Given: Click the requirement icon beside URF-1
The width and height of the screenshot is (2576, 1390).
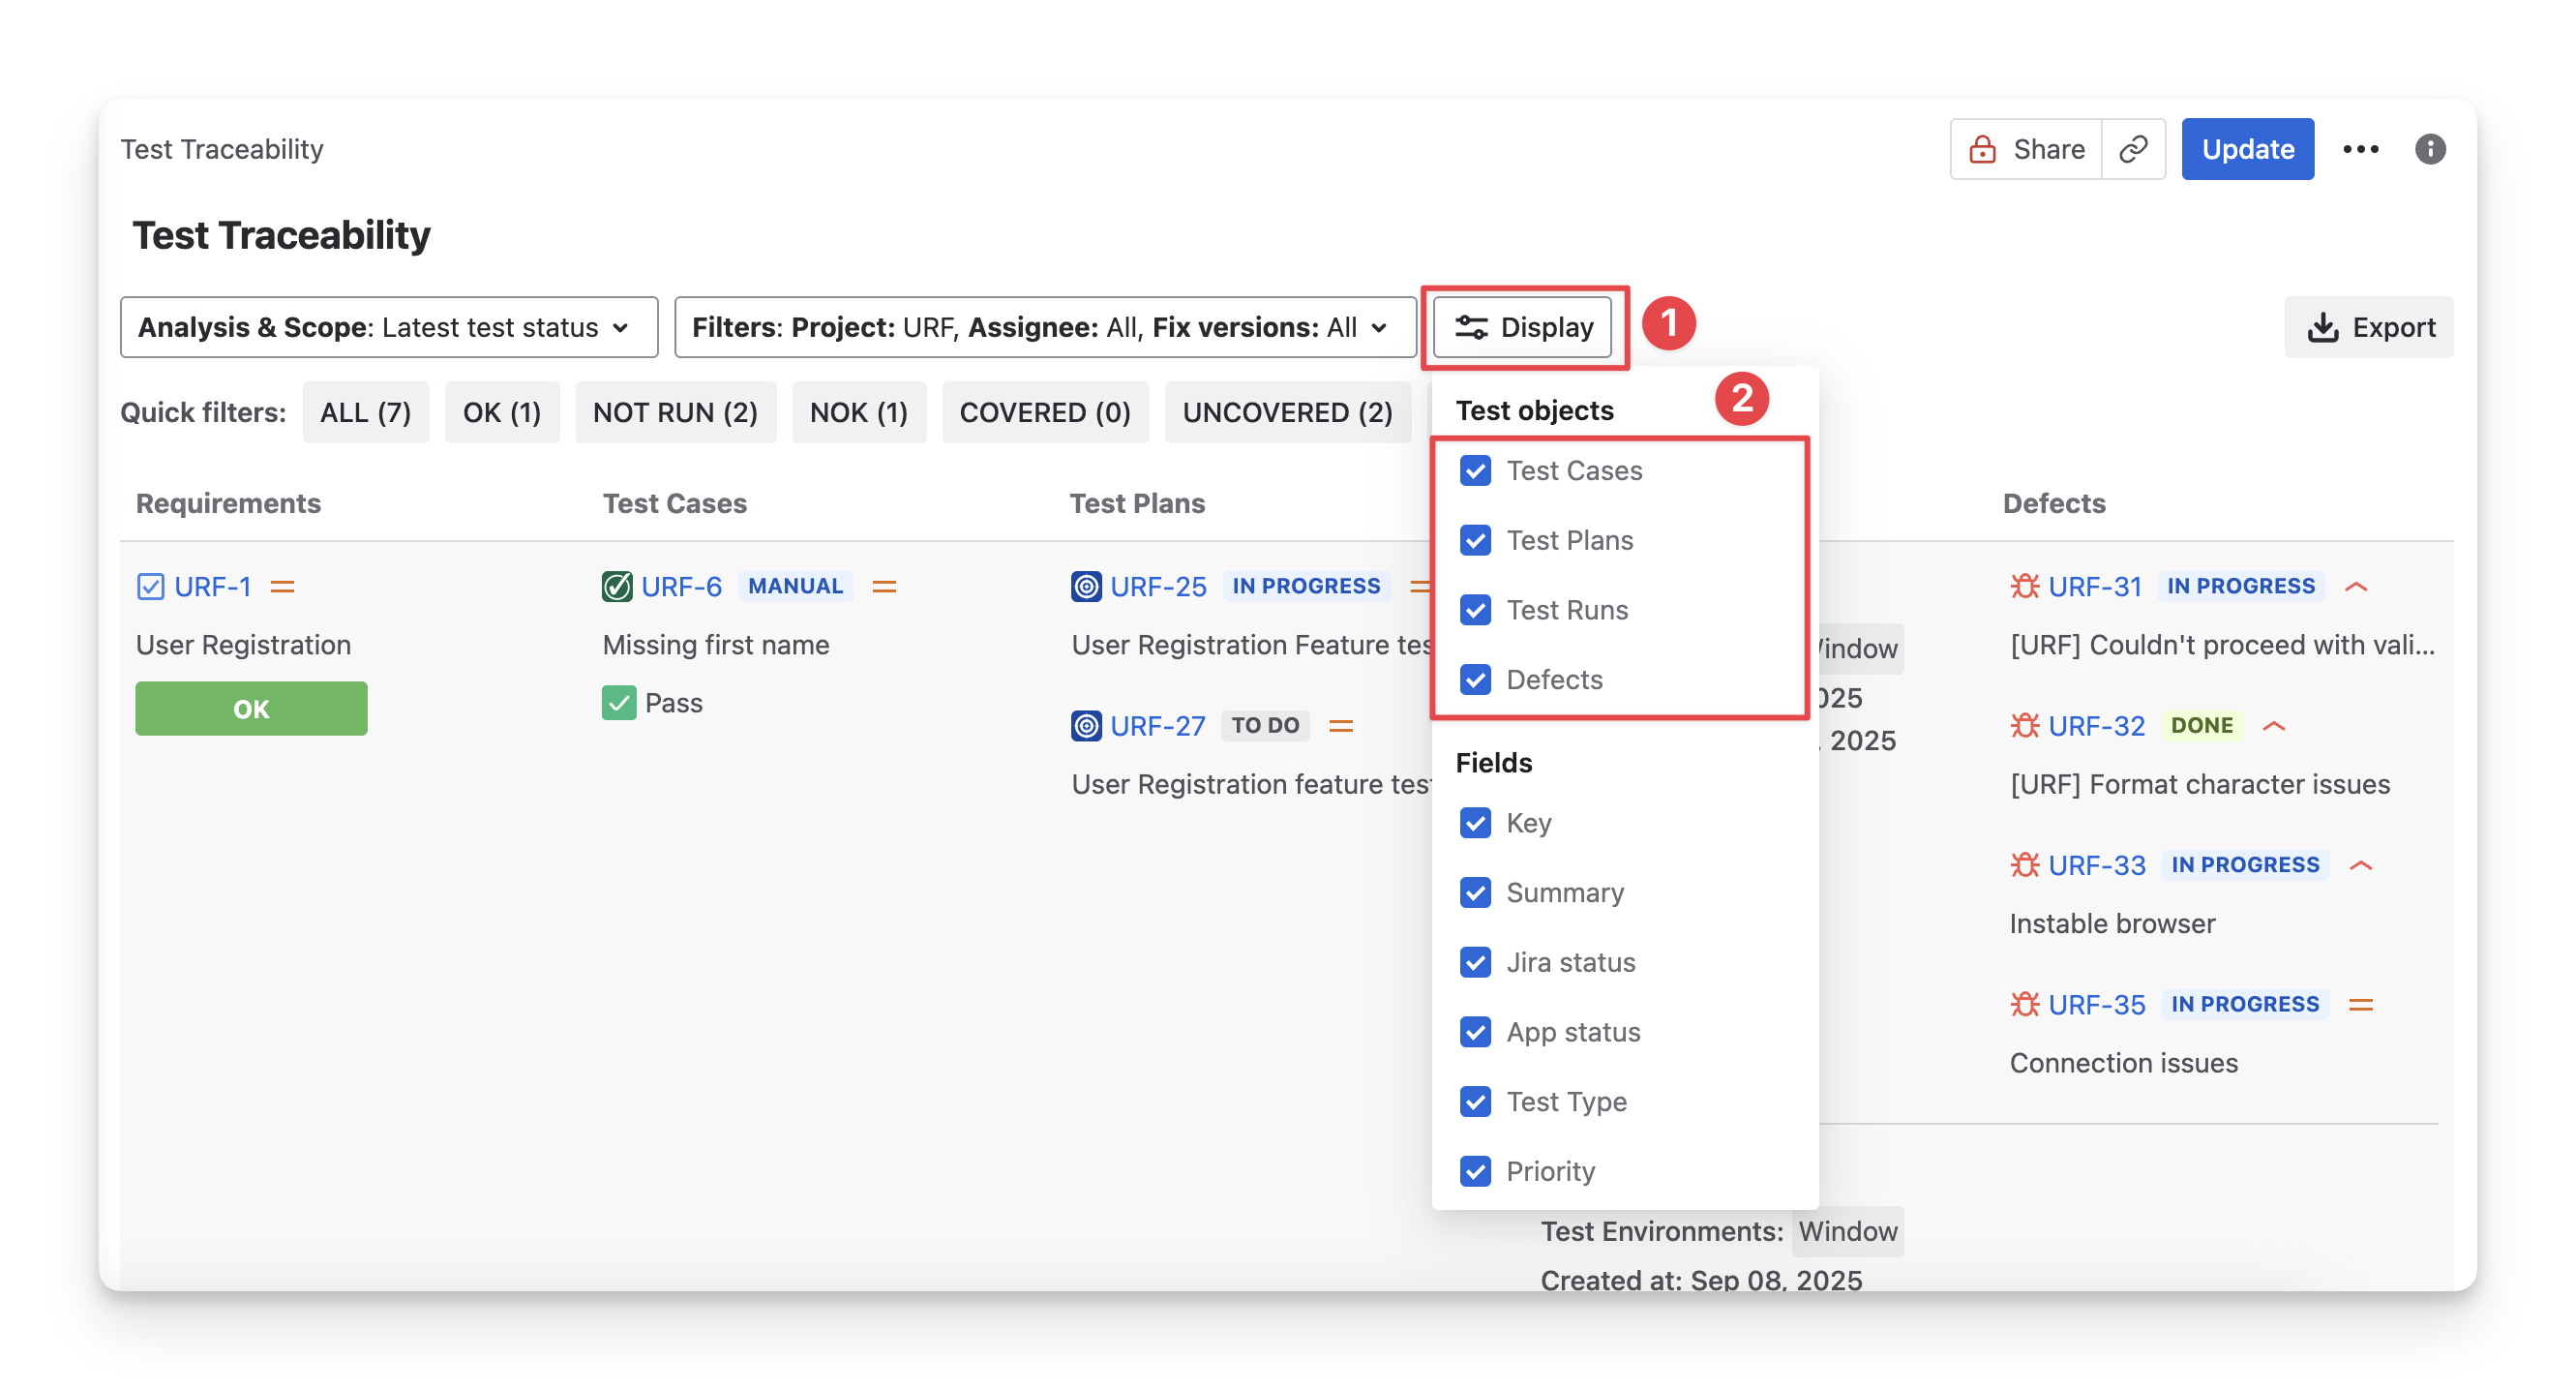Looking at the screenshot, I should pos(150,586).
